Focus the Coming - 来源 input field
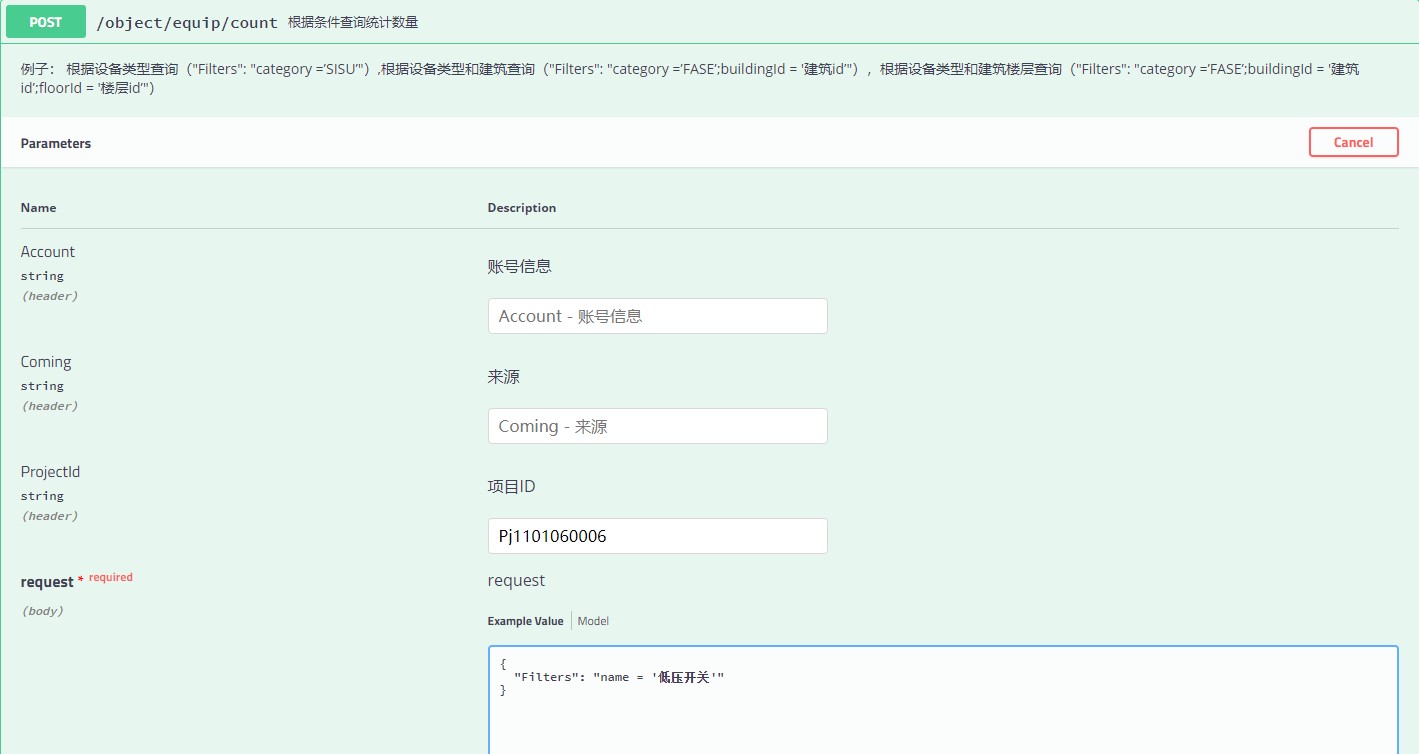The width and height of the screenshot is (1419, 754). click(657, 426)
